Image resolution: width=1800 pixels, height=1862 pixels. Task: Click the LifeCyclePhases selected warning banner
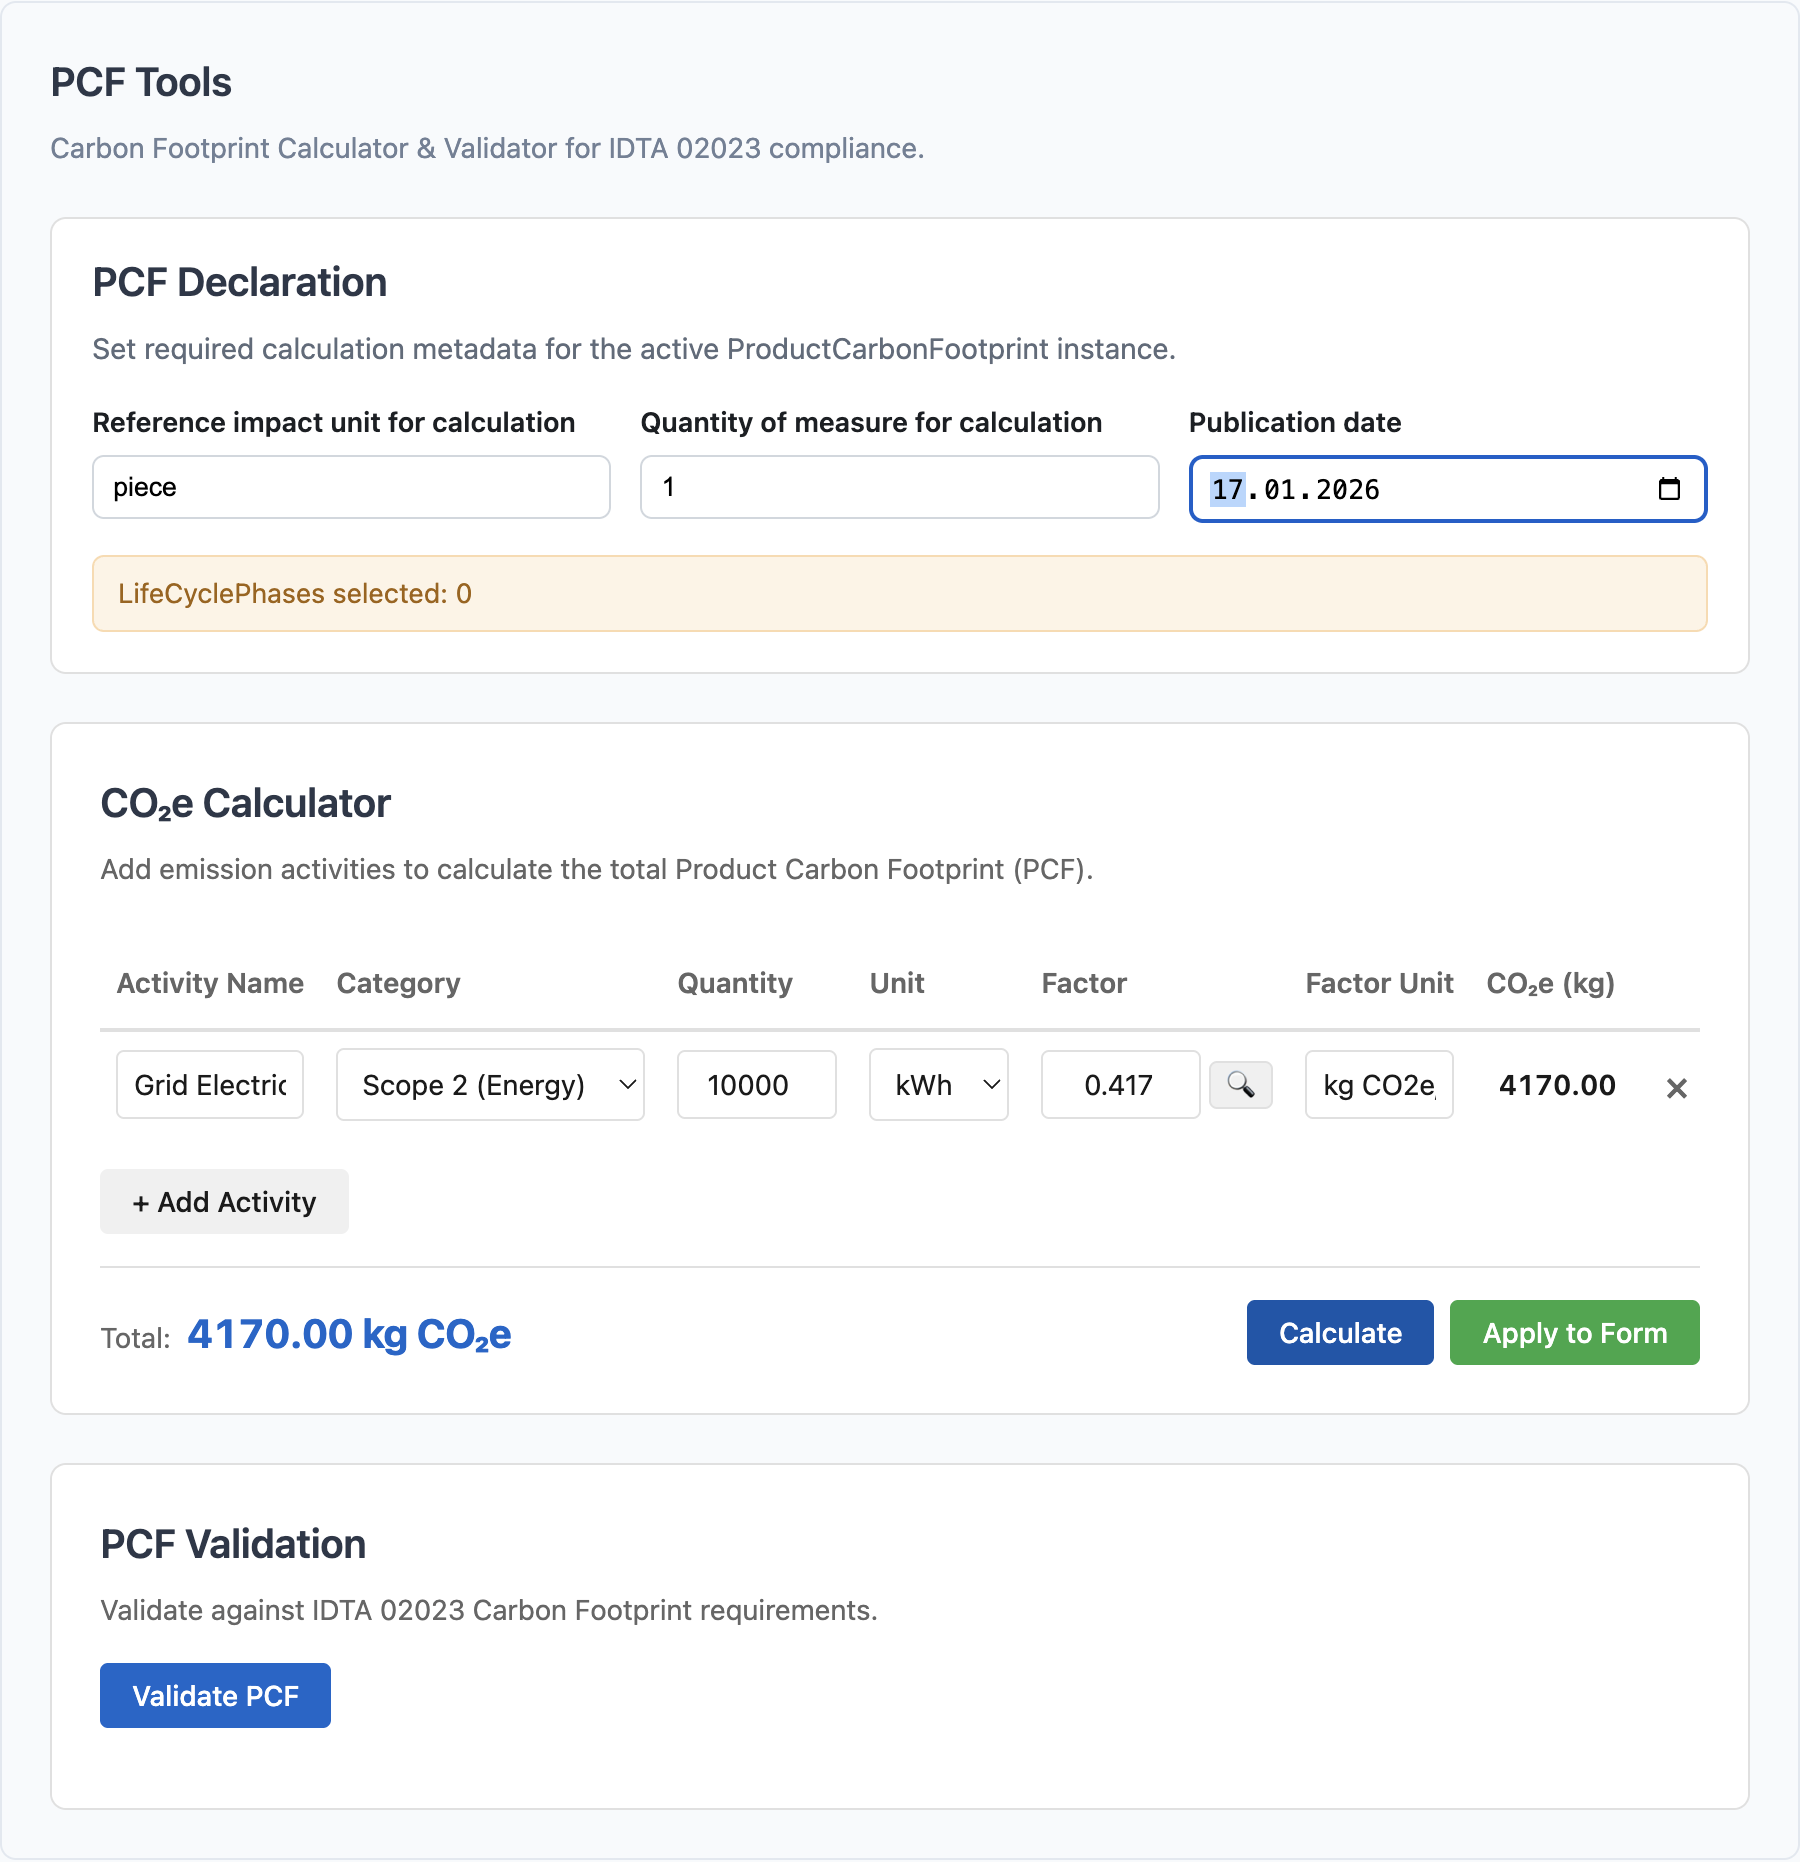tap(899, 594)
